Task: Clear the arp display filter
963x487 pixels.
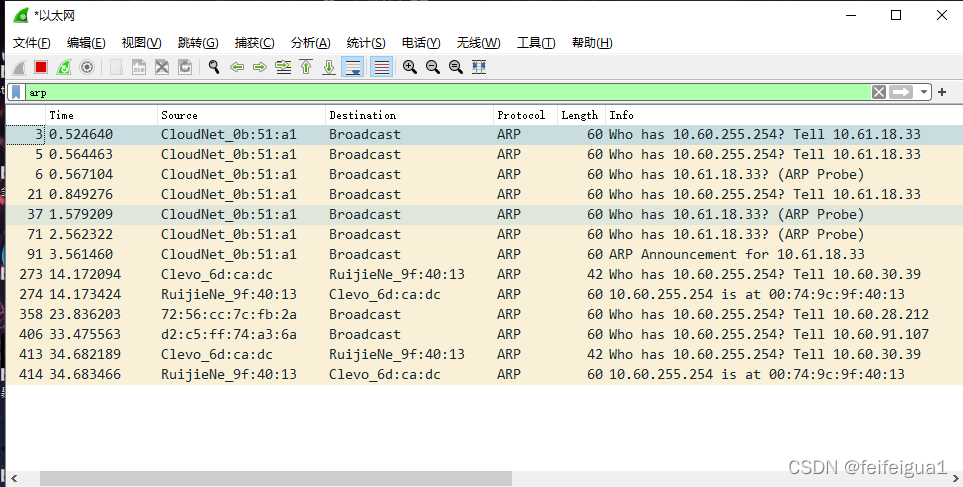Action: (879, 92)
